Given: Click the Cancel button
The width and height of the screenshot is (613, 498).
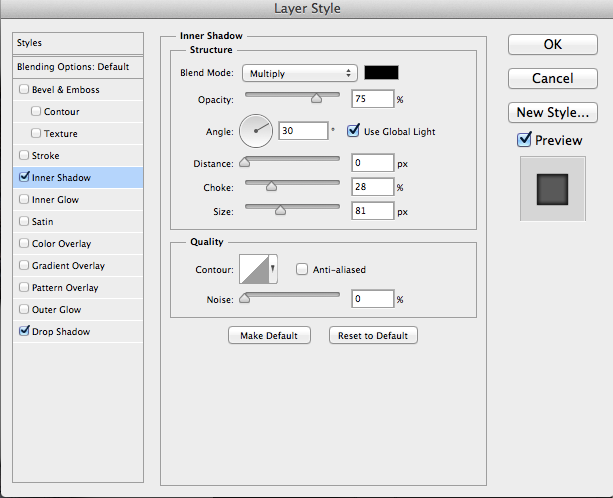Looking at the screenshot, I should [553, 79].
